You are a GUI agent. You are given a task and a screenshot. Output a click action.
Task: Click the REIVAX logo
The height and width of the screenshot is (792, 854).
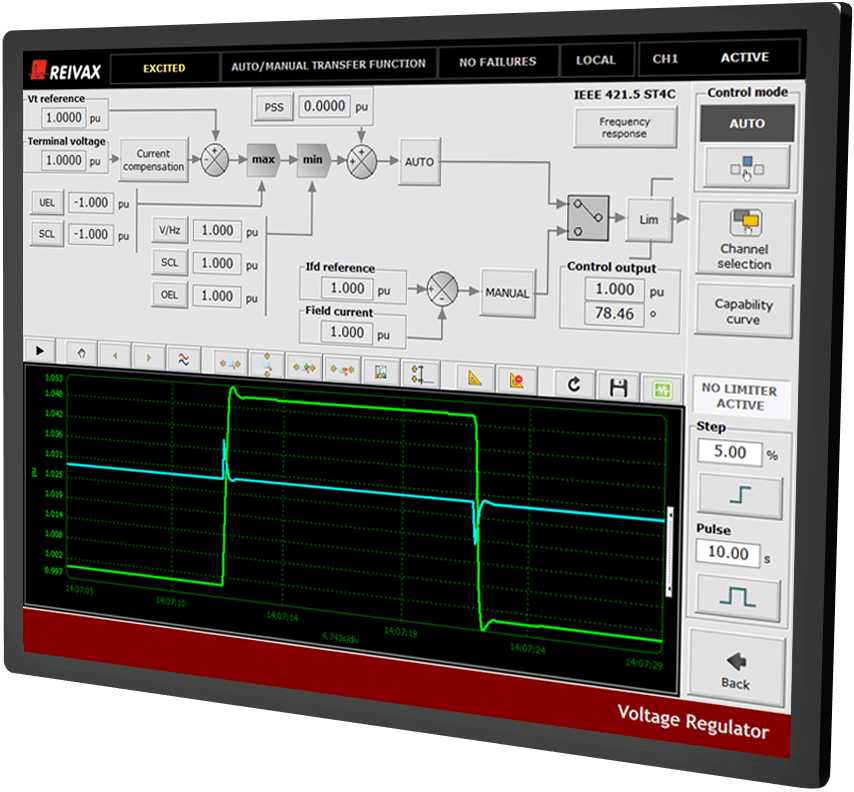click(x=66, y=71)
